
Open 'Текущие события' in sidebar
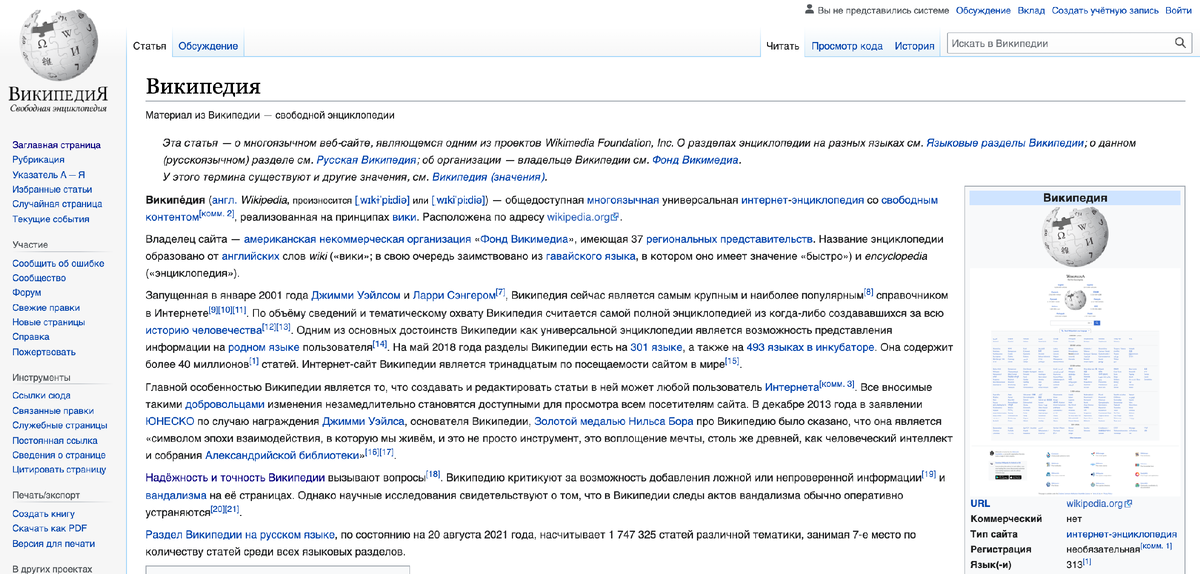coord(50,219)
